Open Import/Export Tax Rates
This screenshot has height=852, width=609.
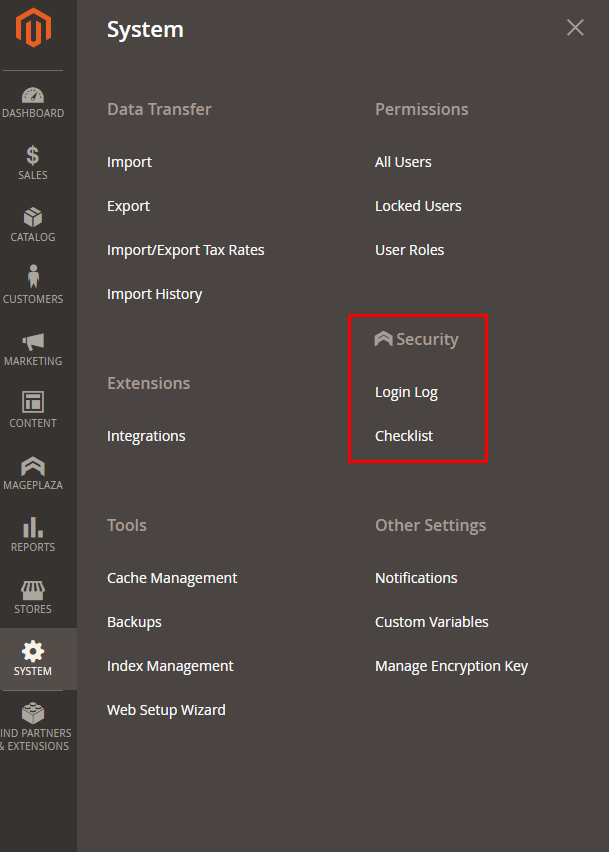click(186, 250)
